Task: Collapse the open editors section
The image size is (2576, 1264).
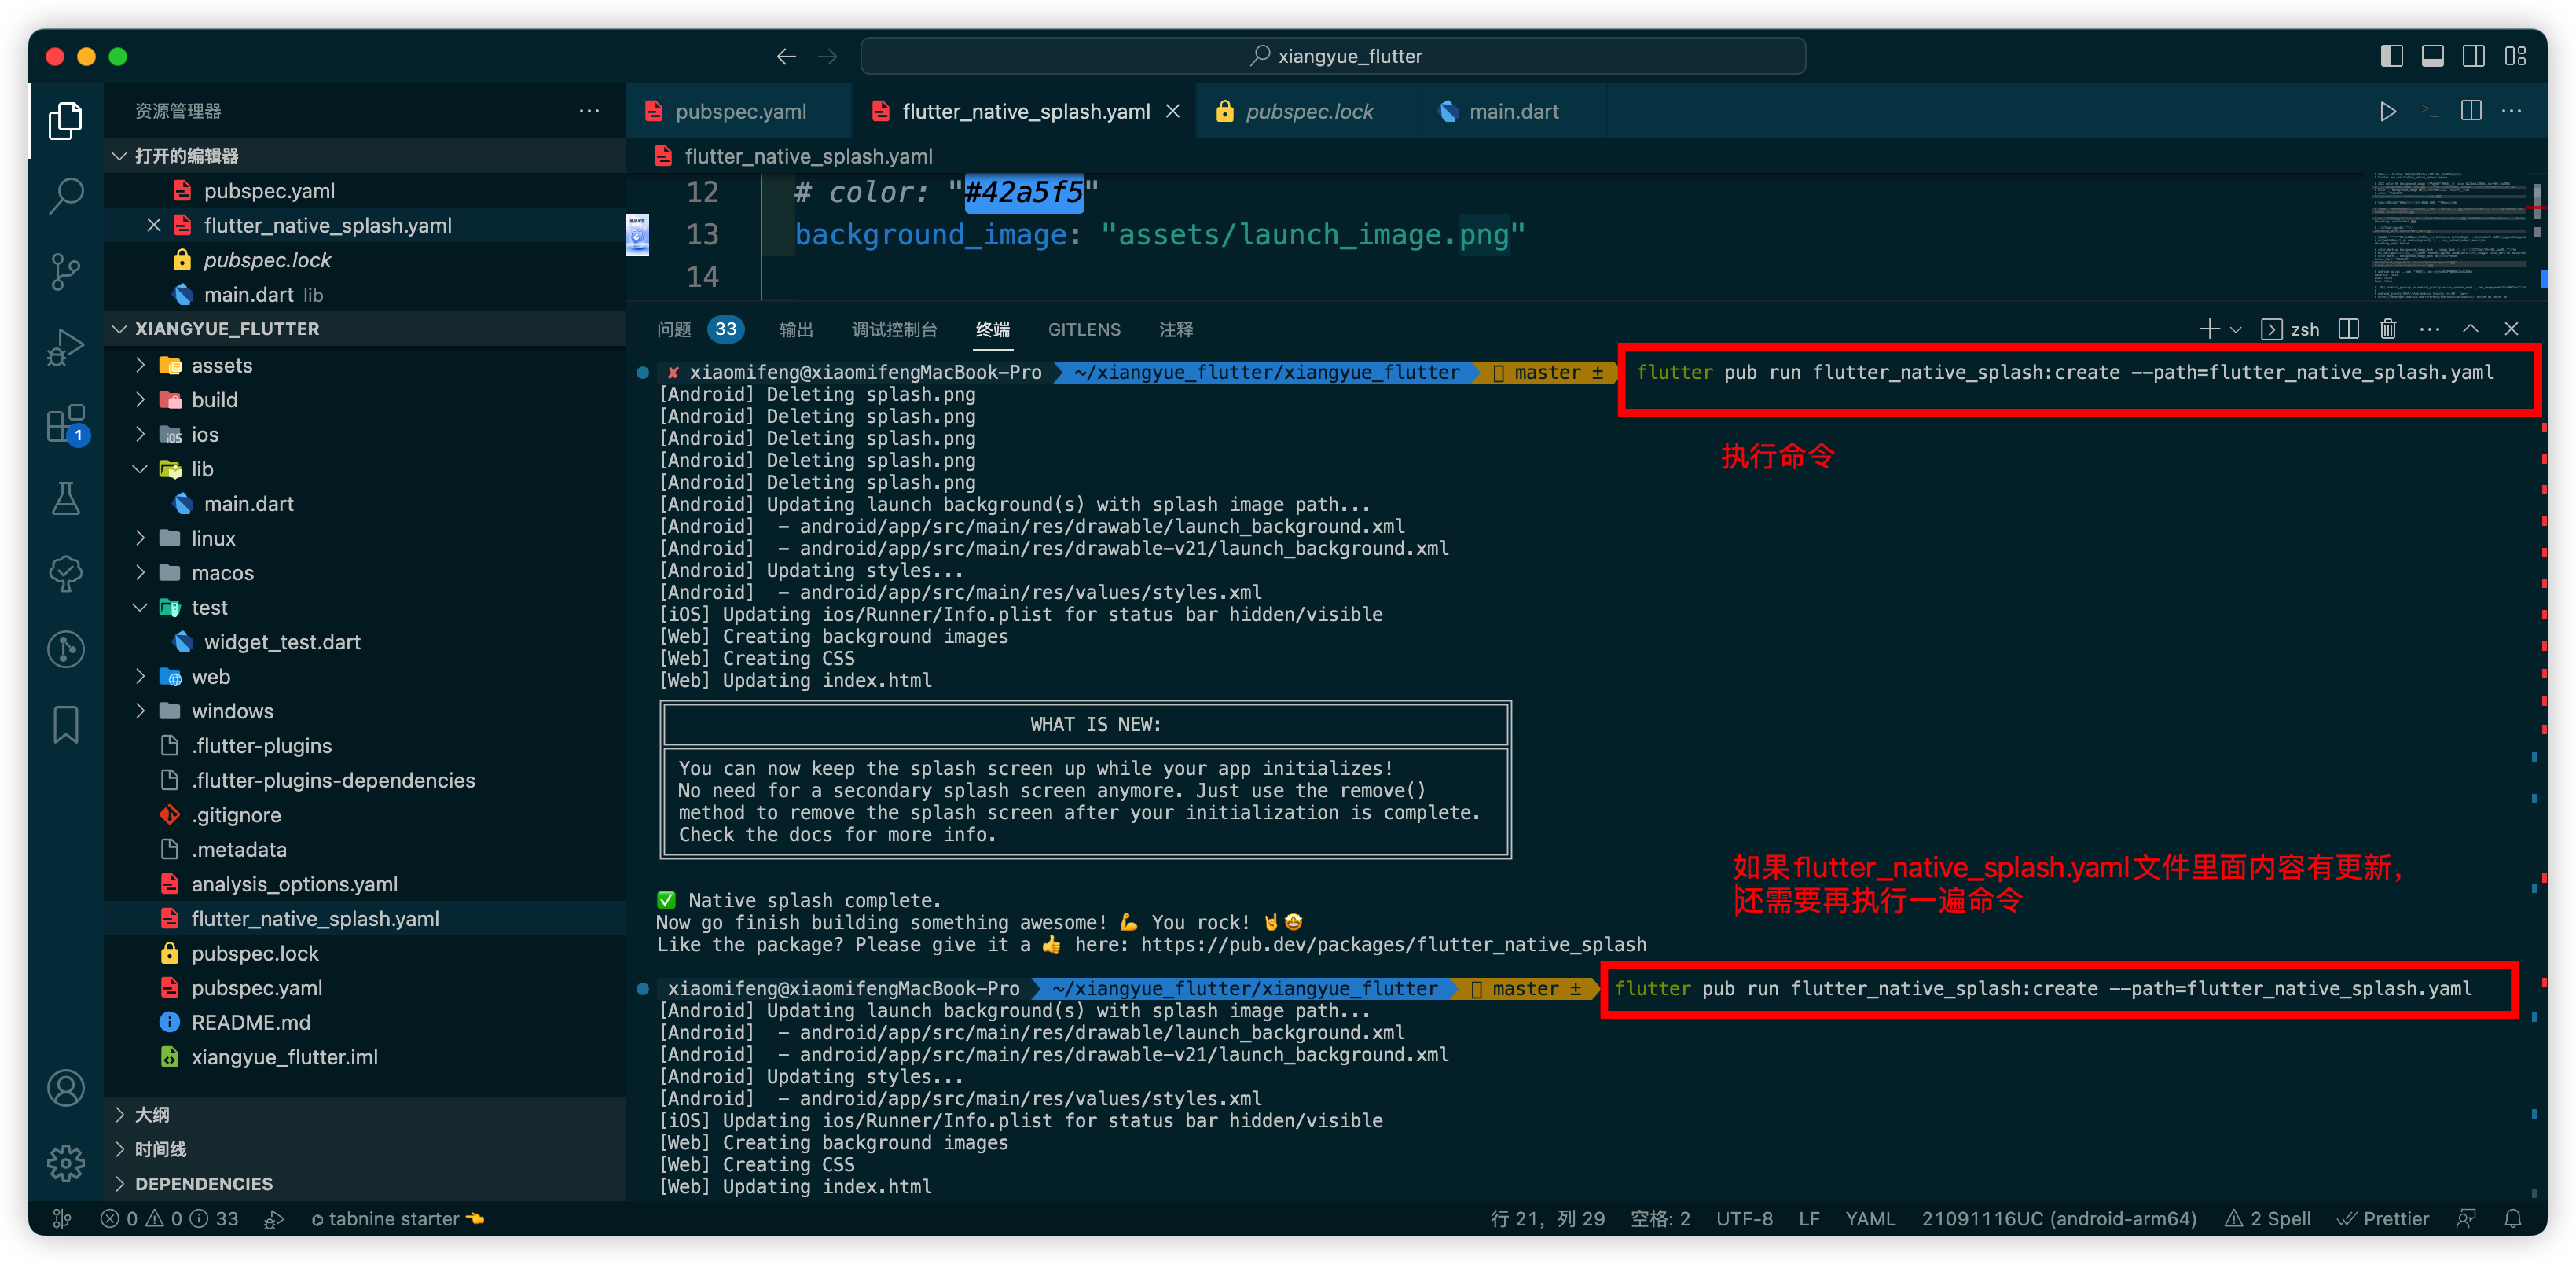Action: click(365, 155)
